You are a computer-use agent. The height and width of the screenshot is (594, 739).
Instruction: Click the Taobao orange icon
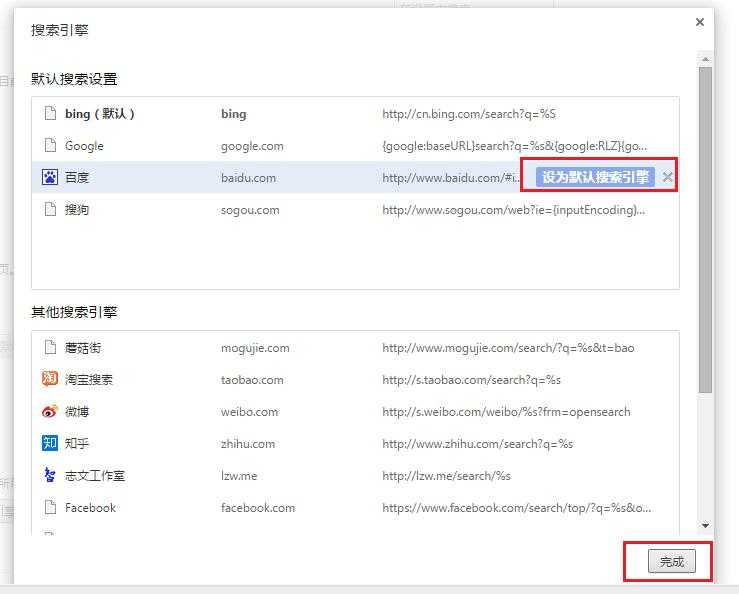pyautogui.click(x=50, y=379)
